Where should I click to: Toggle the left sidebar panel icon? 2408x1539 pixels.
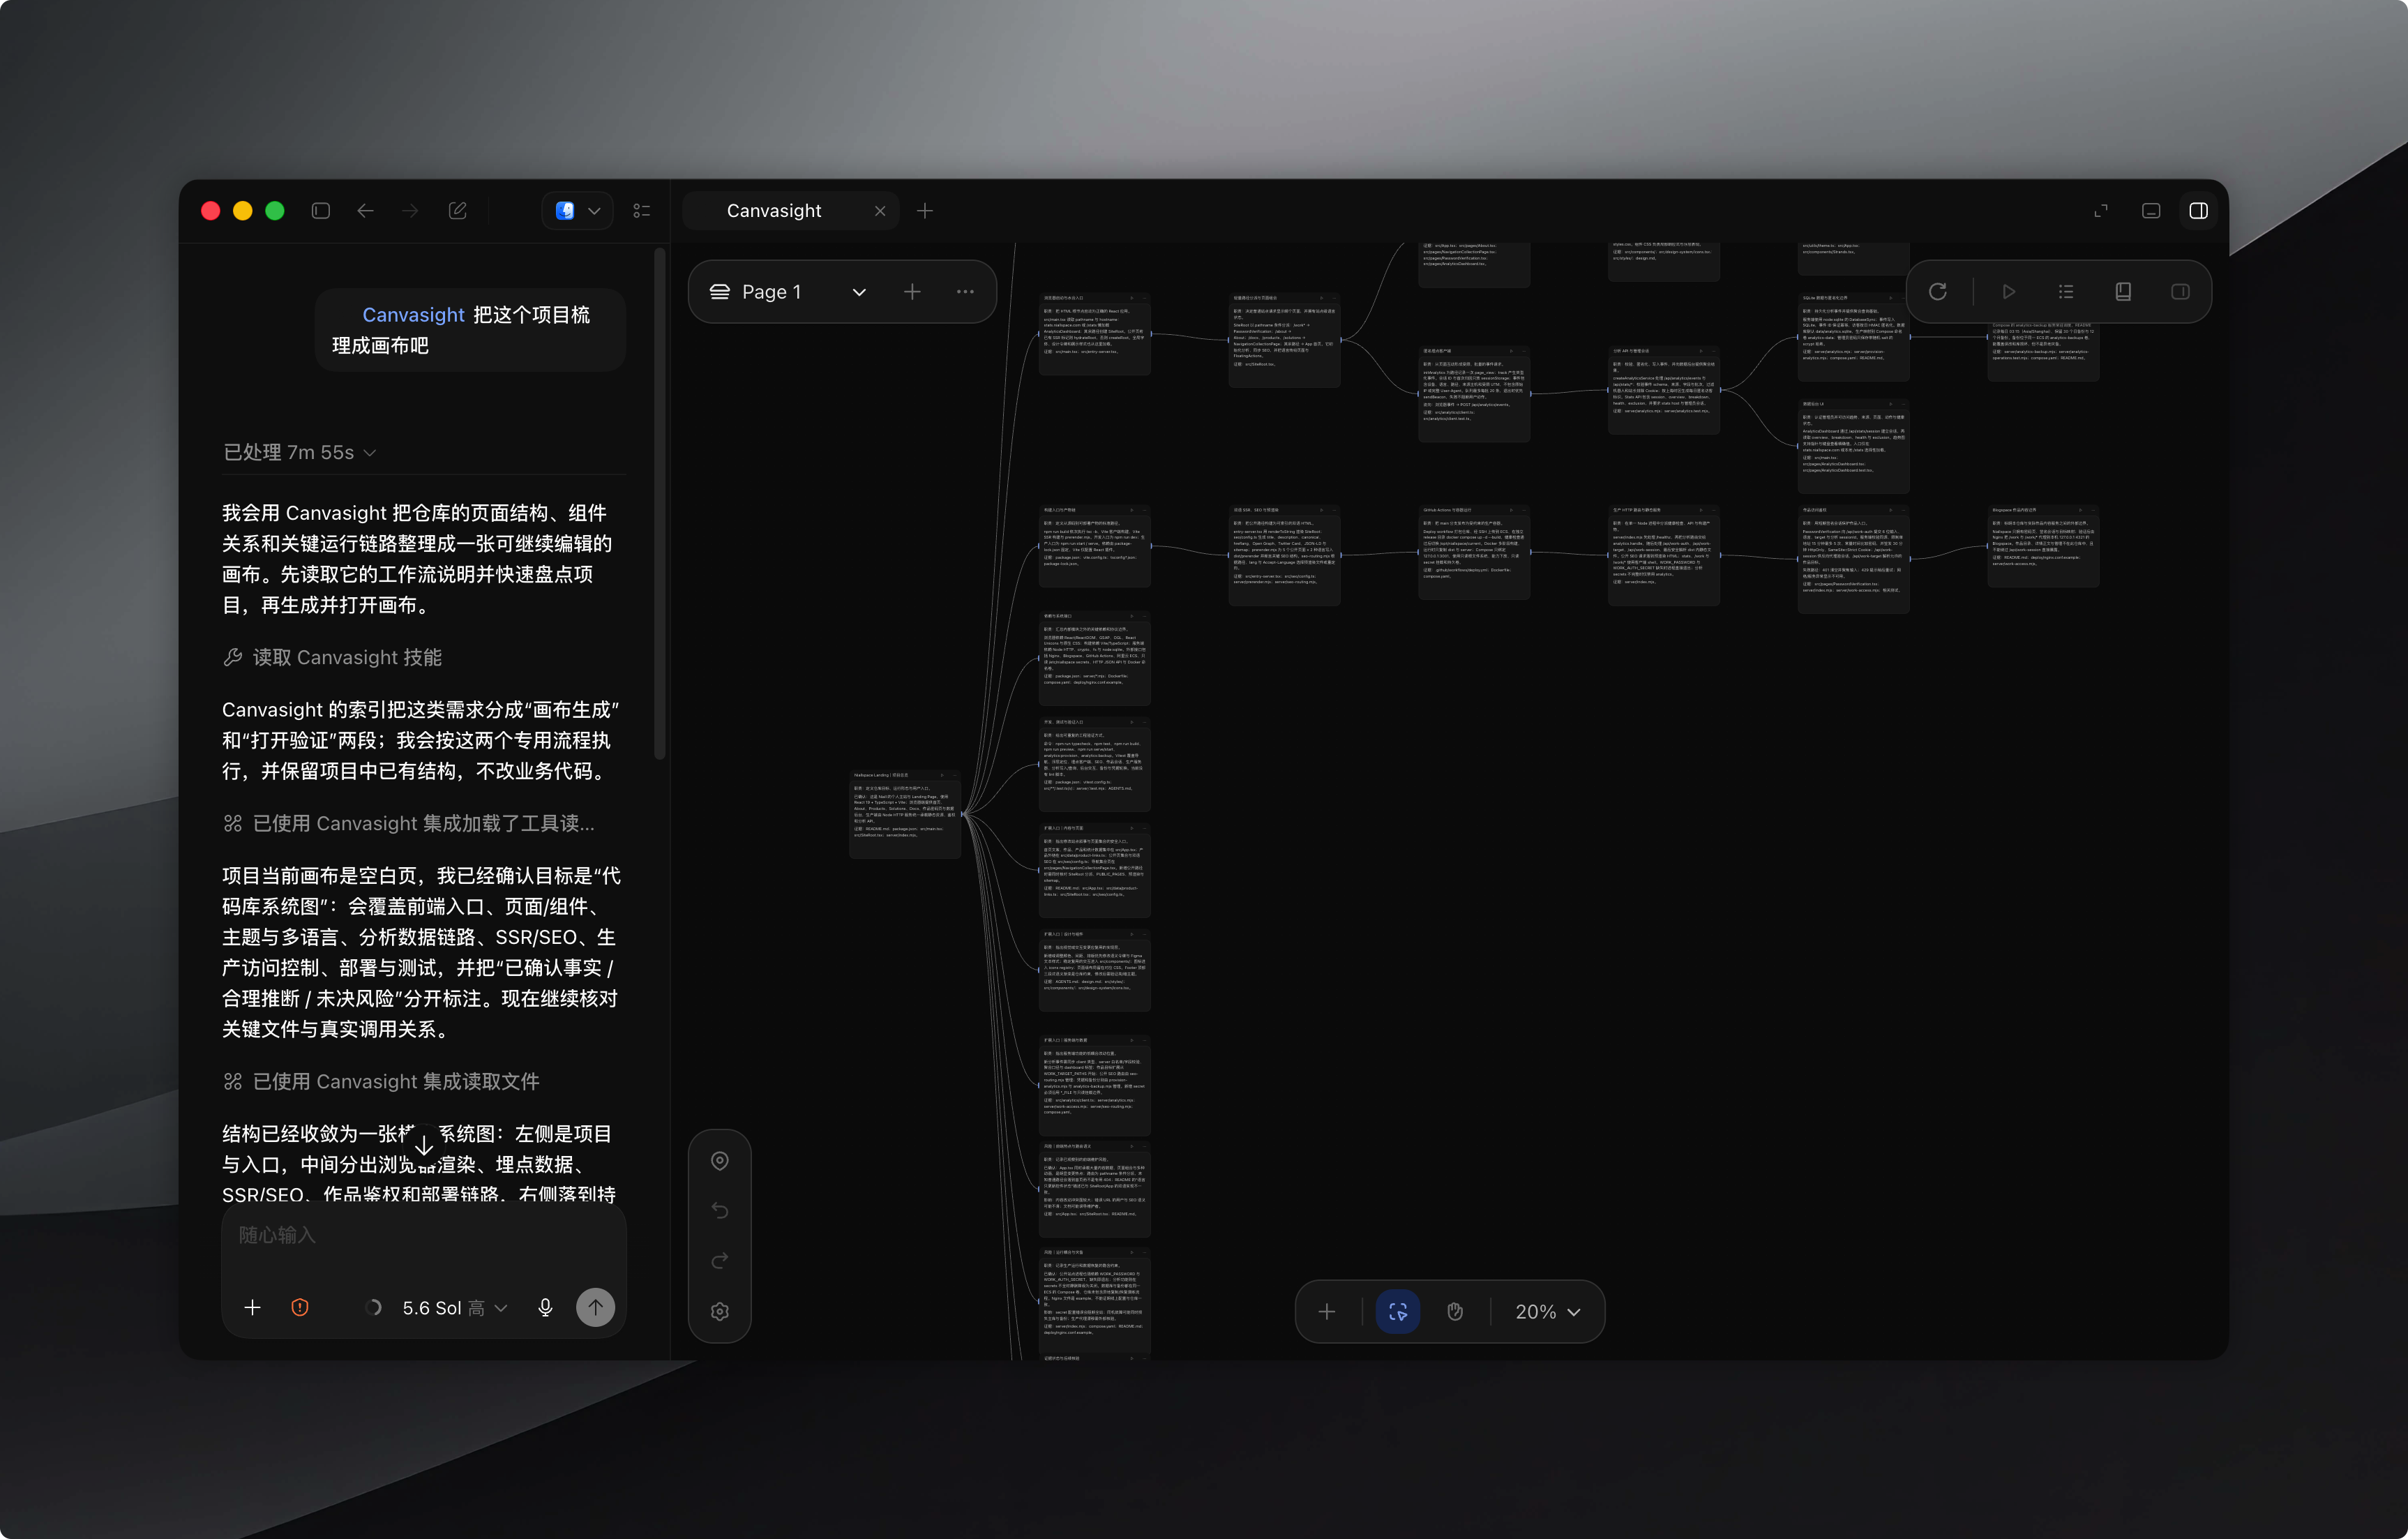320,211
